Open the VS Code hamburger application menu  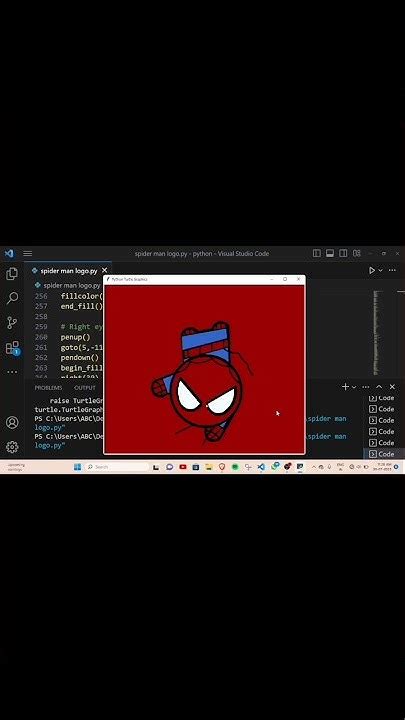point(28,253)
